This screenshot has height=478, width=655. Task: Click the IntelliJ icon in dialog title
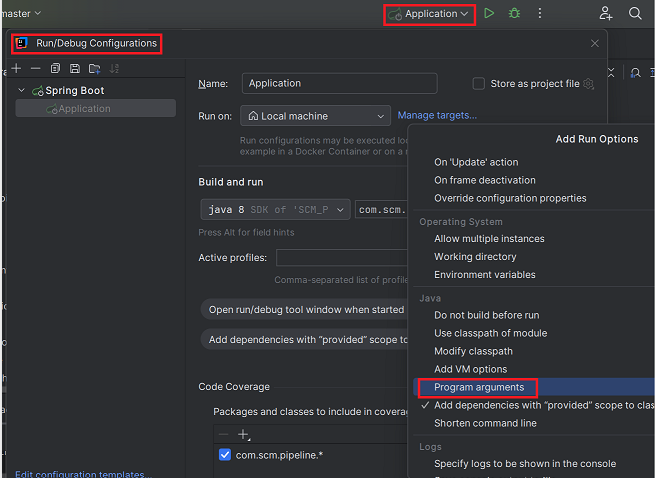click(x=21, y=43)
